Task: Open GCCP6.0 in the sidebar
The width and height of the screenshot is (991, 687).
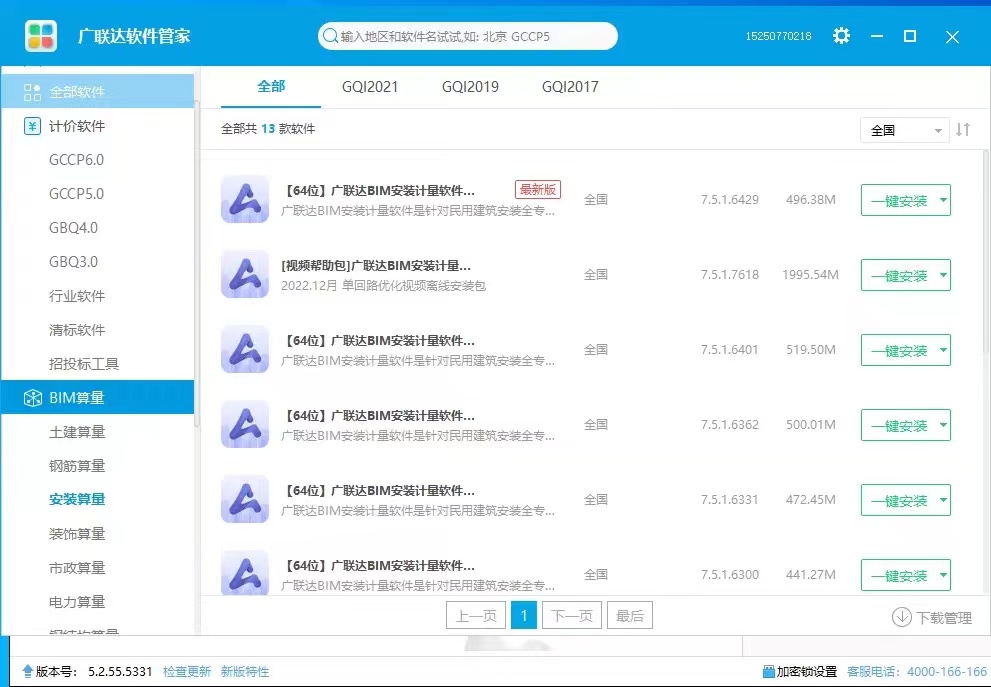Action: (x=76, y=160)
